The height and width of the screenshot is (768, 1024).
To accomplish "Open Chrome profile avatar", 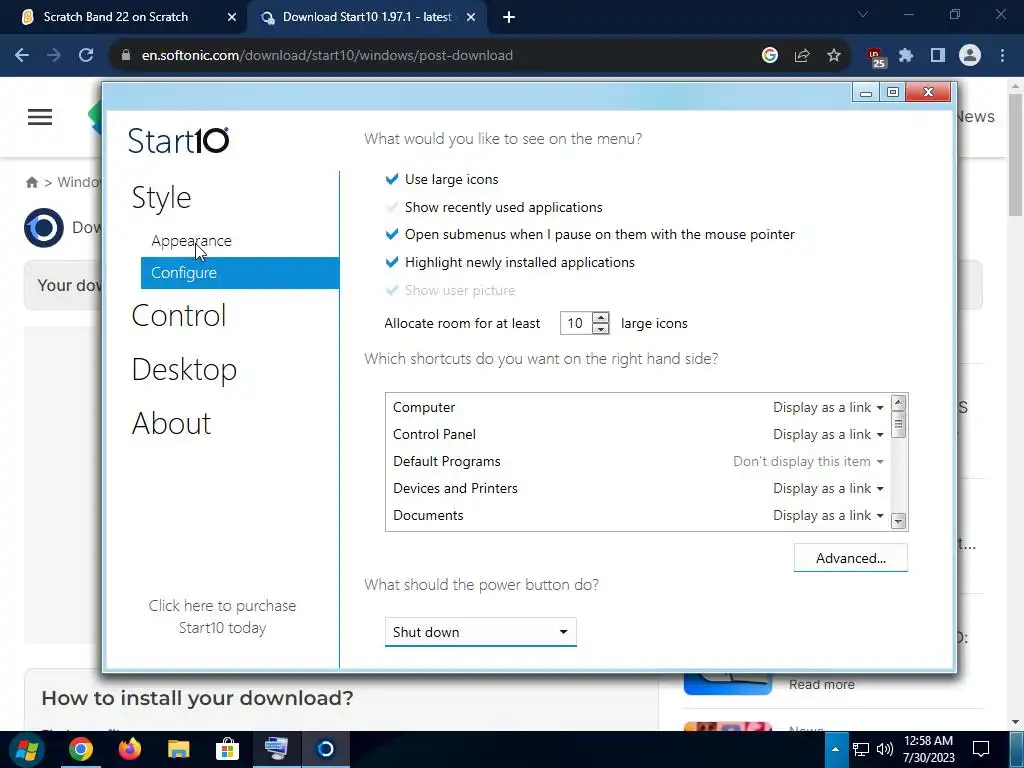I will click(970, 56).
